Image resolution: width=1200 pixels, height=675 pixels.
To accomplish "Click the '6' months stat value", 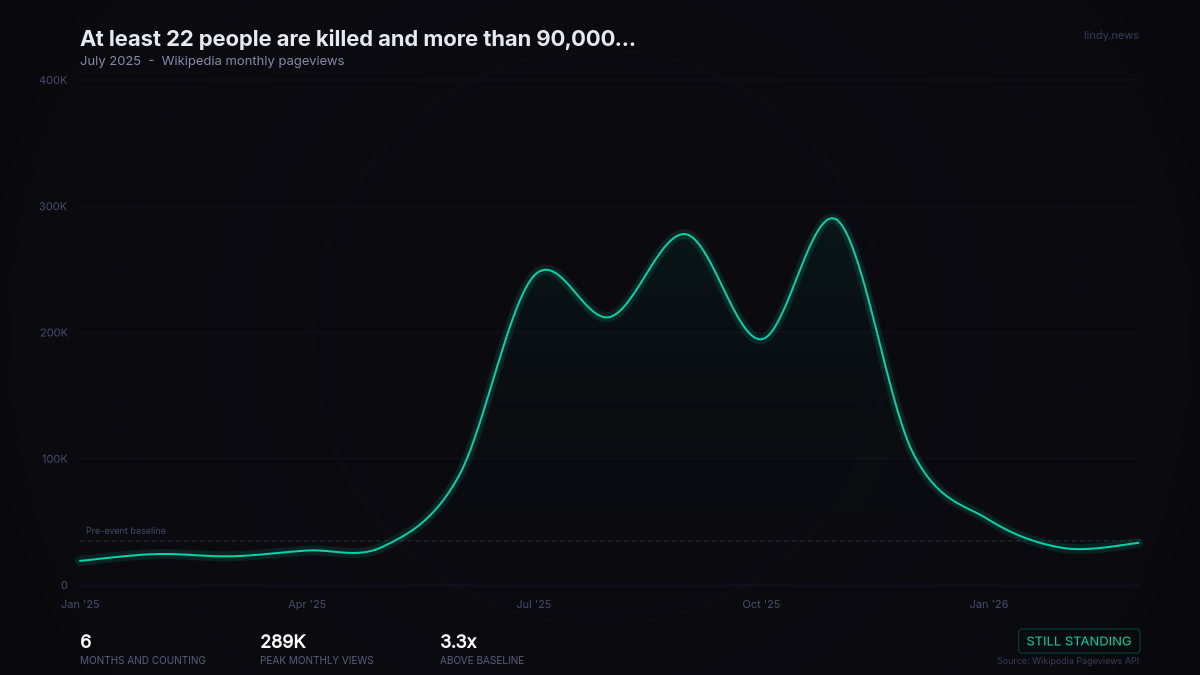I will point(86,642).
